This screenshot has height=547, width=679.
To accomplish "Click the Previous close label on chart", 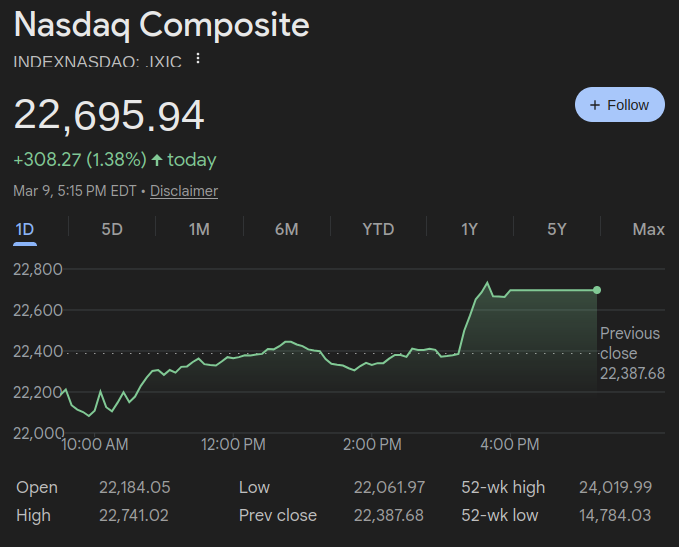I will point(630,343).
